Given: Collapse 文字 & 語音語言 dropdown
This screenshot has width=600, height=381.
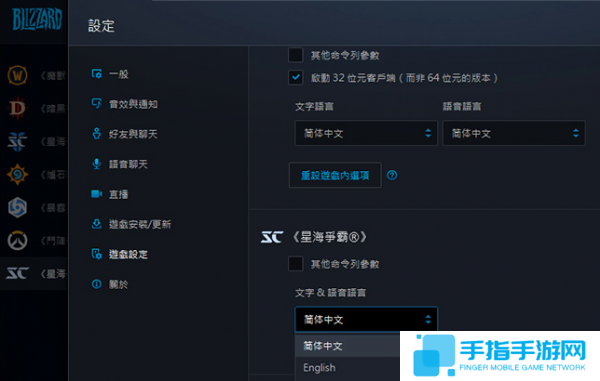Looking at the screenshot, I should pyautogui.click(x=366, y=319).
